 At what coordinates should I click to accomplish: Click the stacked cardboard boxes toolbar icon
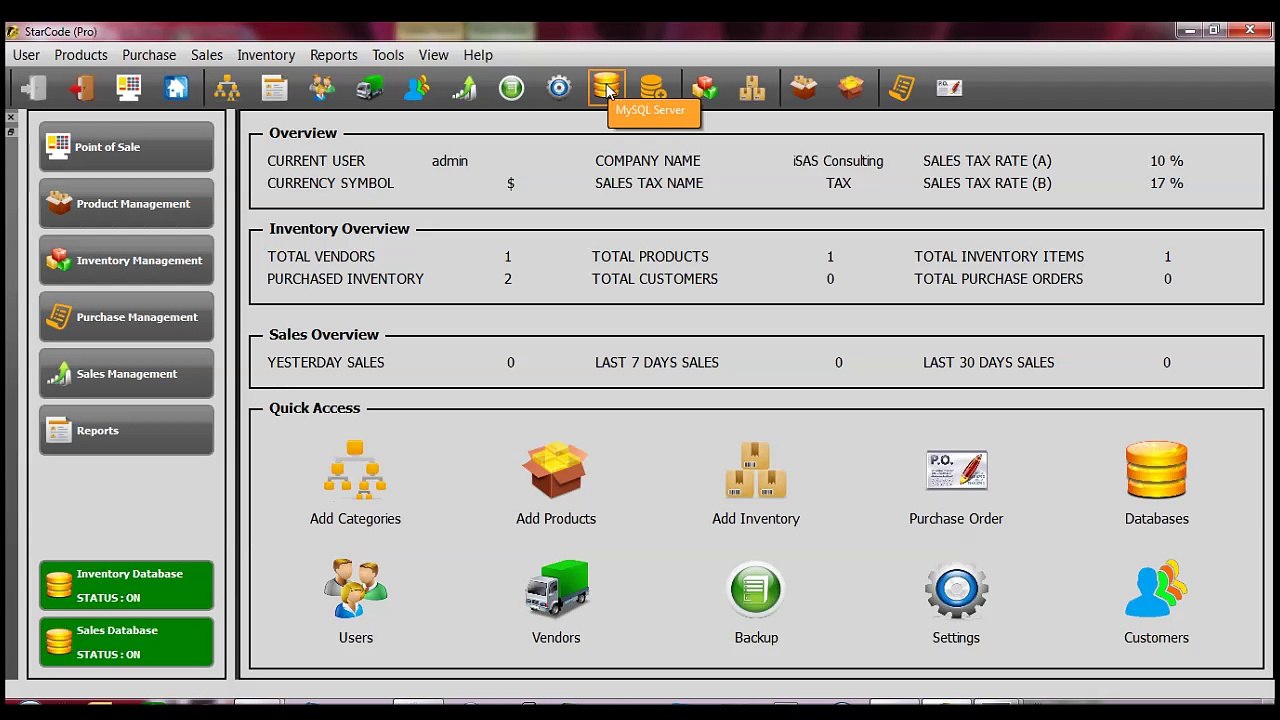(752, 88)
